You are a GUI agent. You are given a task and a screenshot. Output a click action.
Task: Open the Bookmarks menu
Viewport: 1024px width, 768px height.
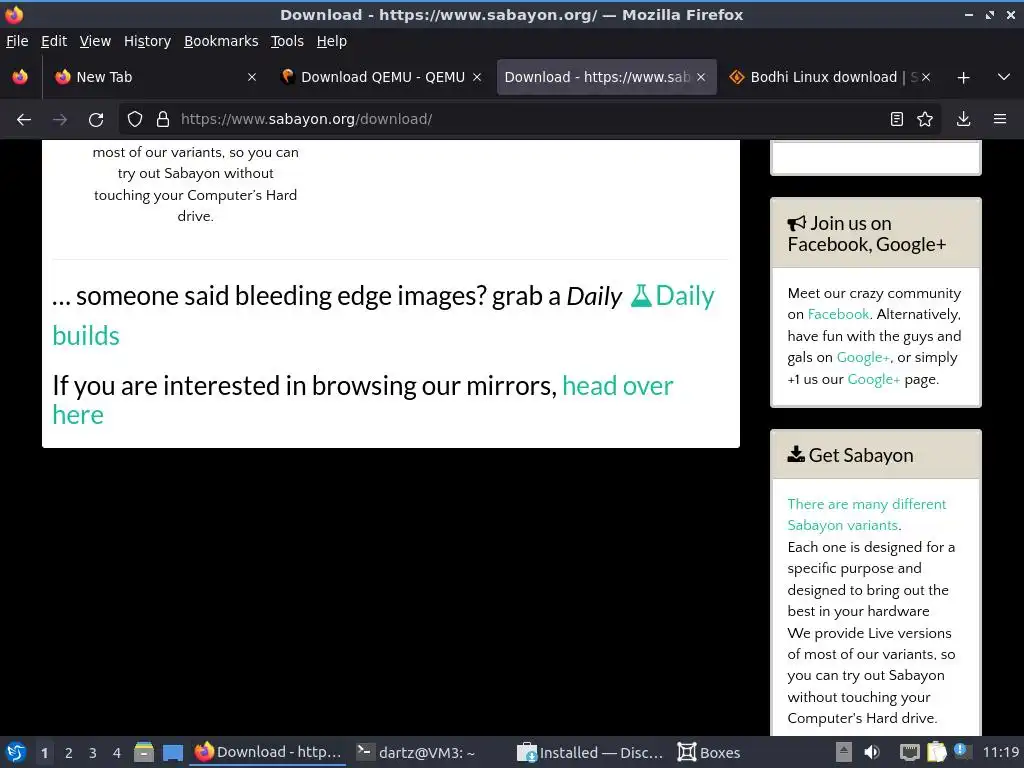click(221, 41)
